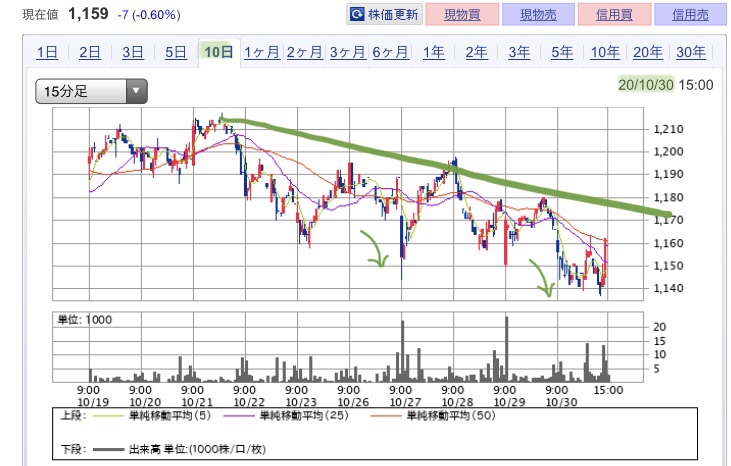Open the 信用買 order link

pos(614,14)
